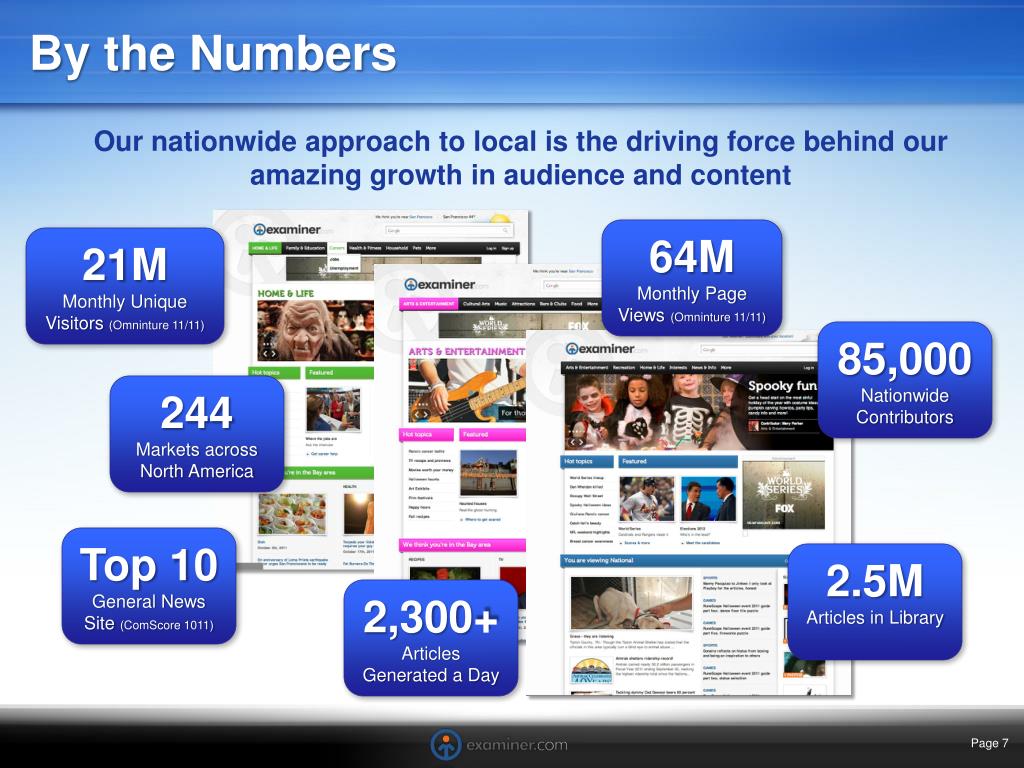Click the 244 Markets across North America box
Viewport: 1024px width, 768px height.
click(197, 434)
